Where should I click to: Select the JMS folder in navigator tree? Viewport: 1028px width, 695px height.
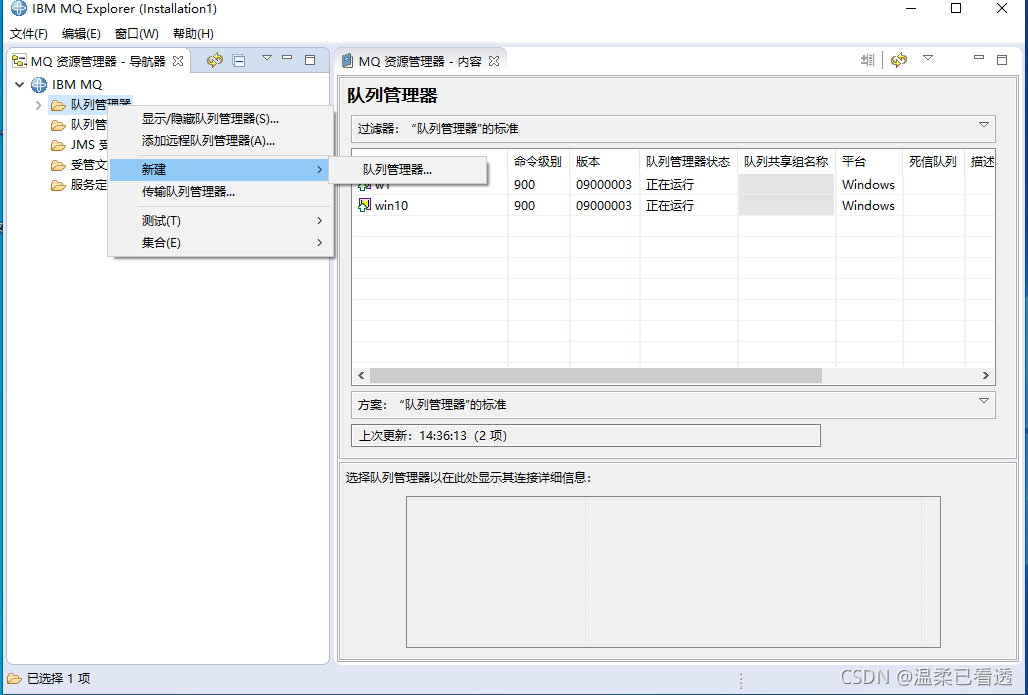pyautogui.click(x=80, y=145)
